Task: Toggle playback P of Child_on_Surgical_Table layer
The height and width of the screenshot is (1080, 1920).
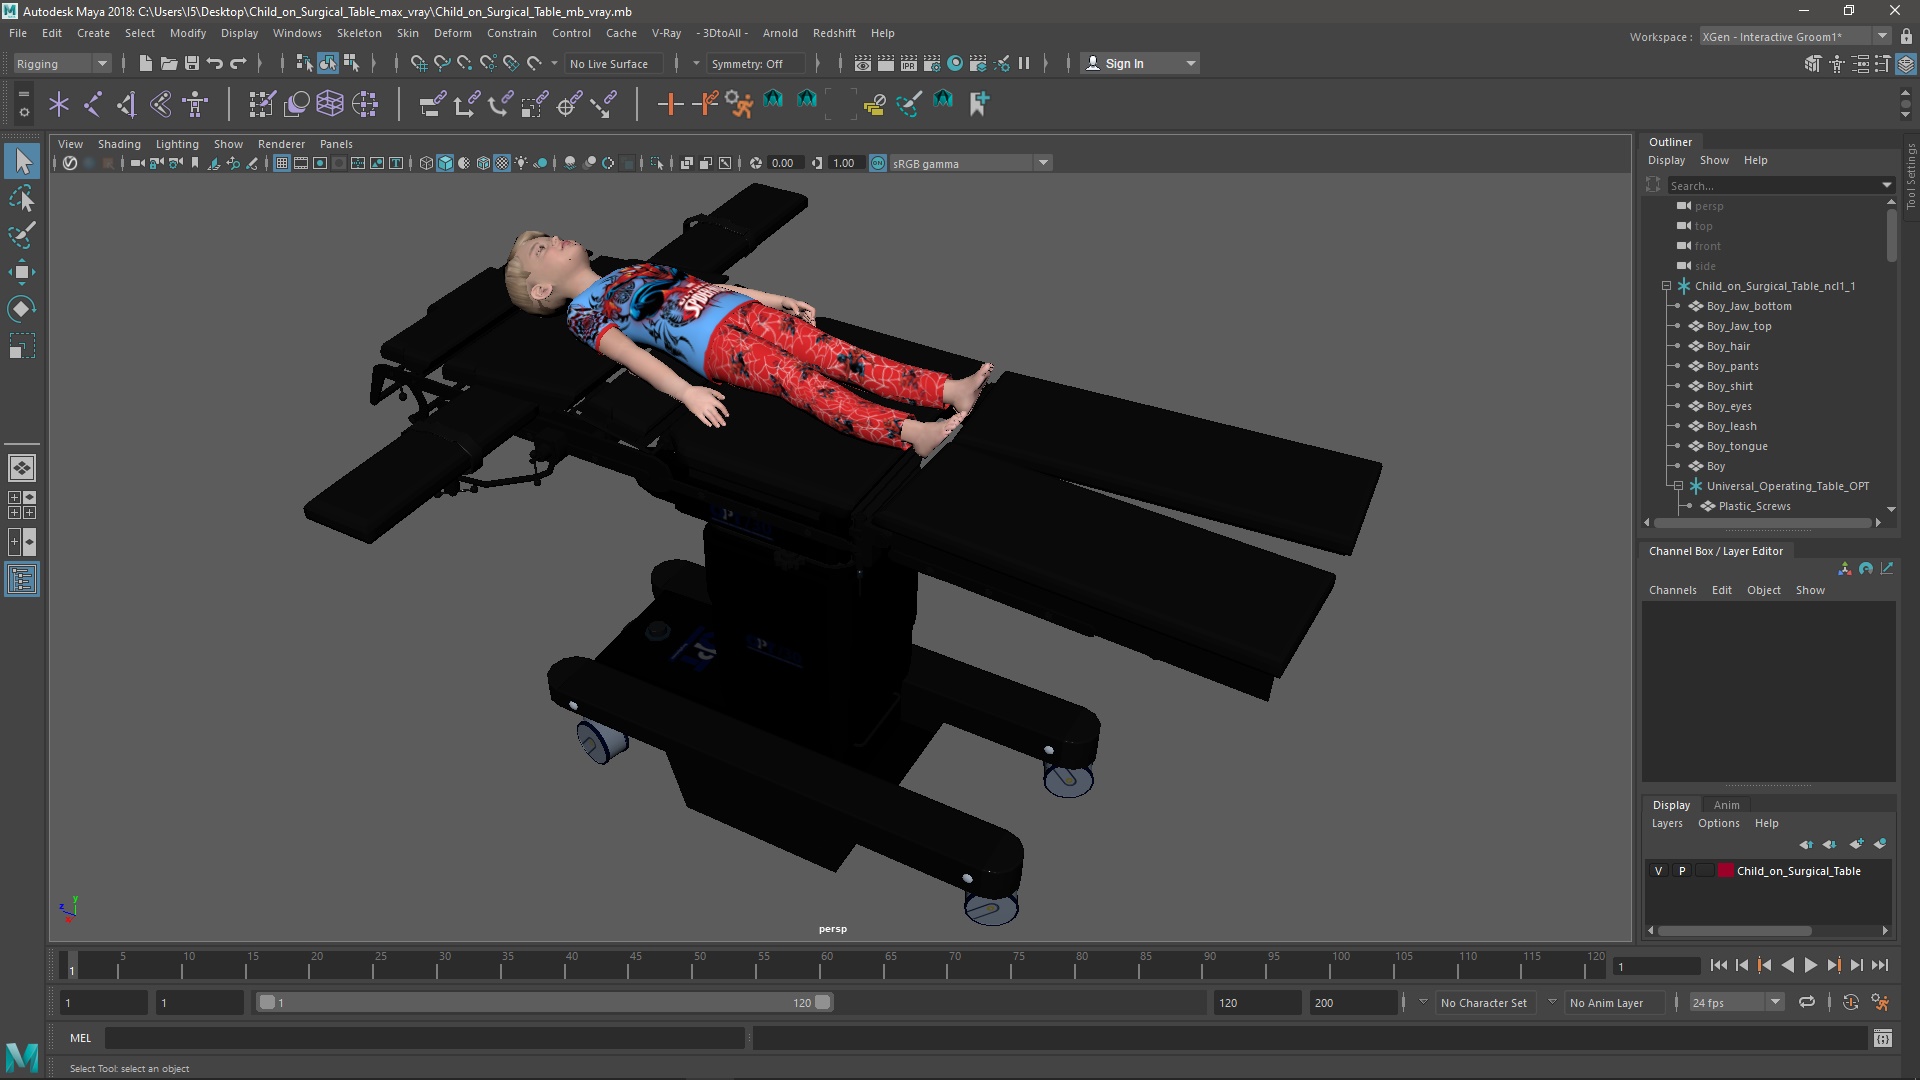Action: pyautogui.click(x=1682, y=871)
